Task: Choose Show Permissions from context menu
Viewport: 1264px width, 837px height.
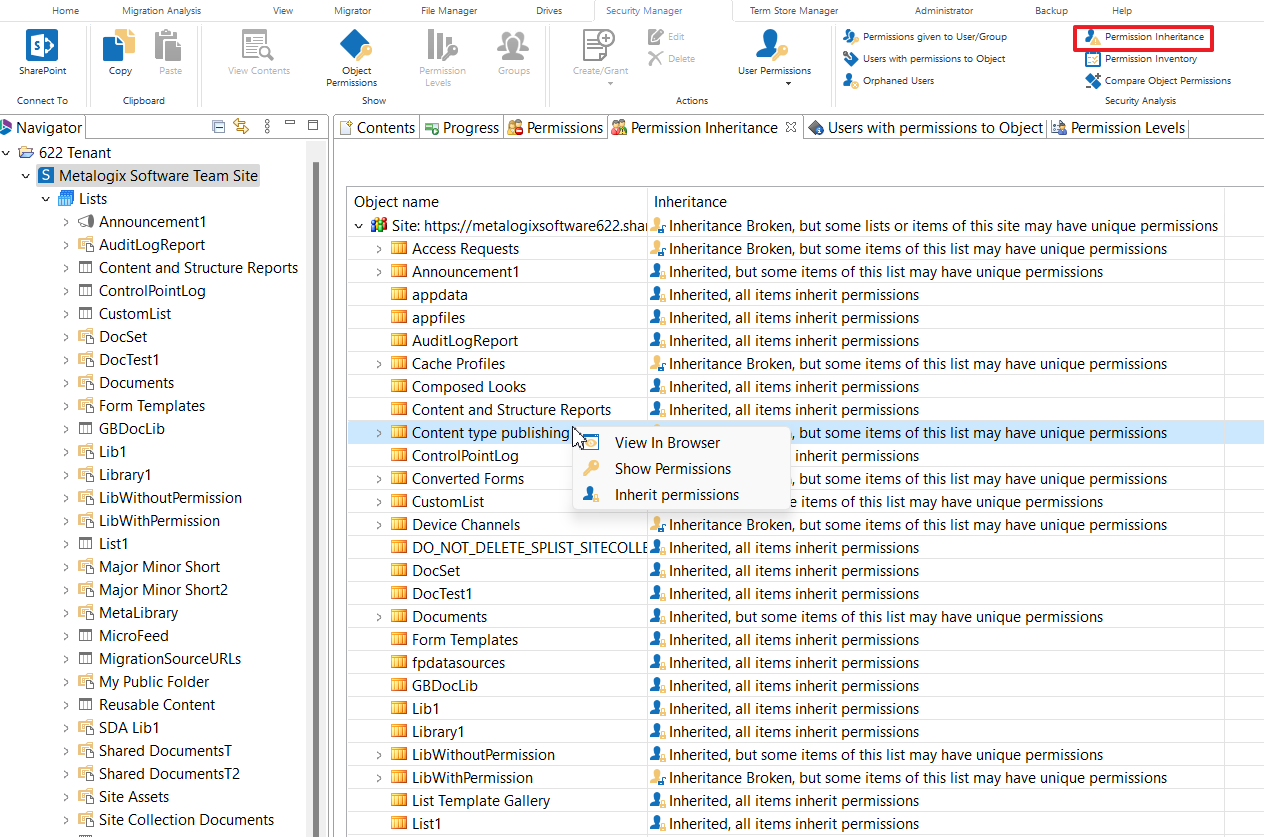Action: point(672,469)
